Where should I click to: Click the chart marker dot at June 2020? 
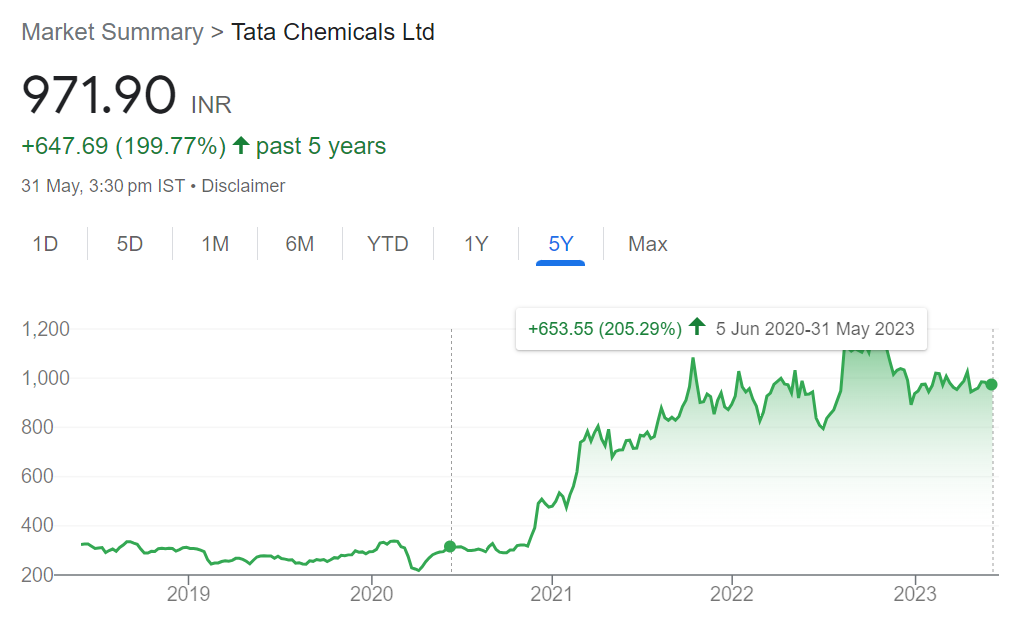tap(450, 546)
